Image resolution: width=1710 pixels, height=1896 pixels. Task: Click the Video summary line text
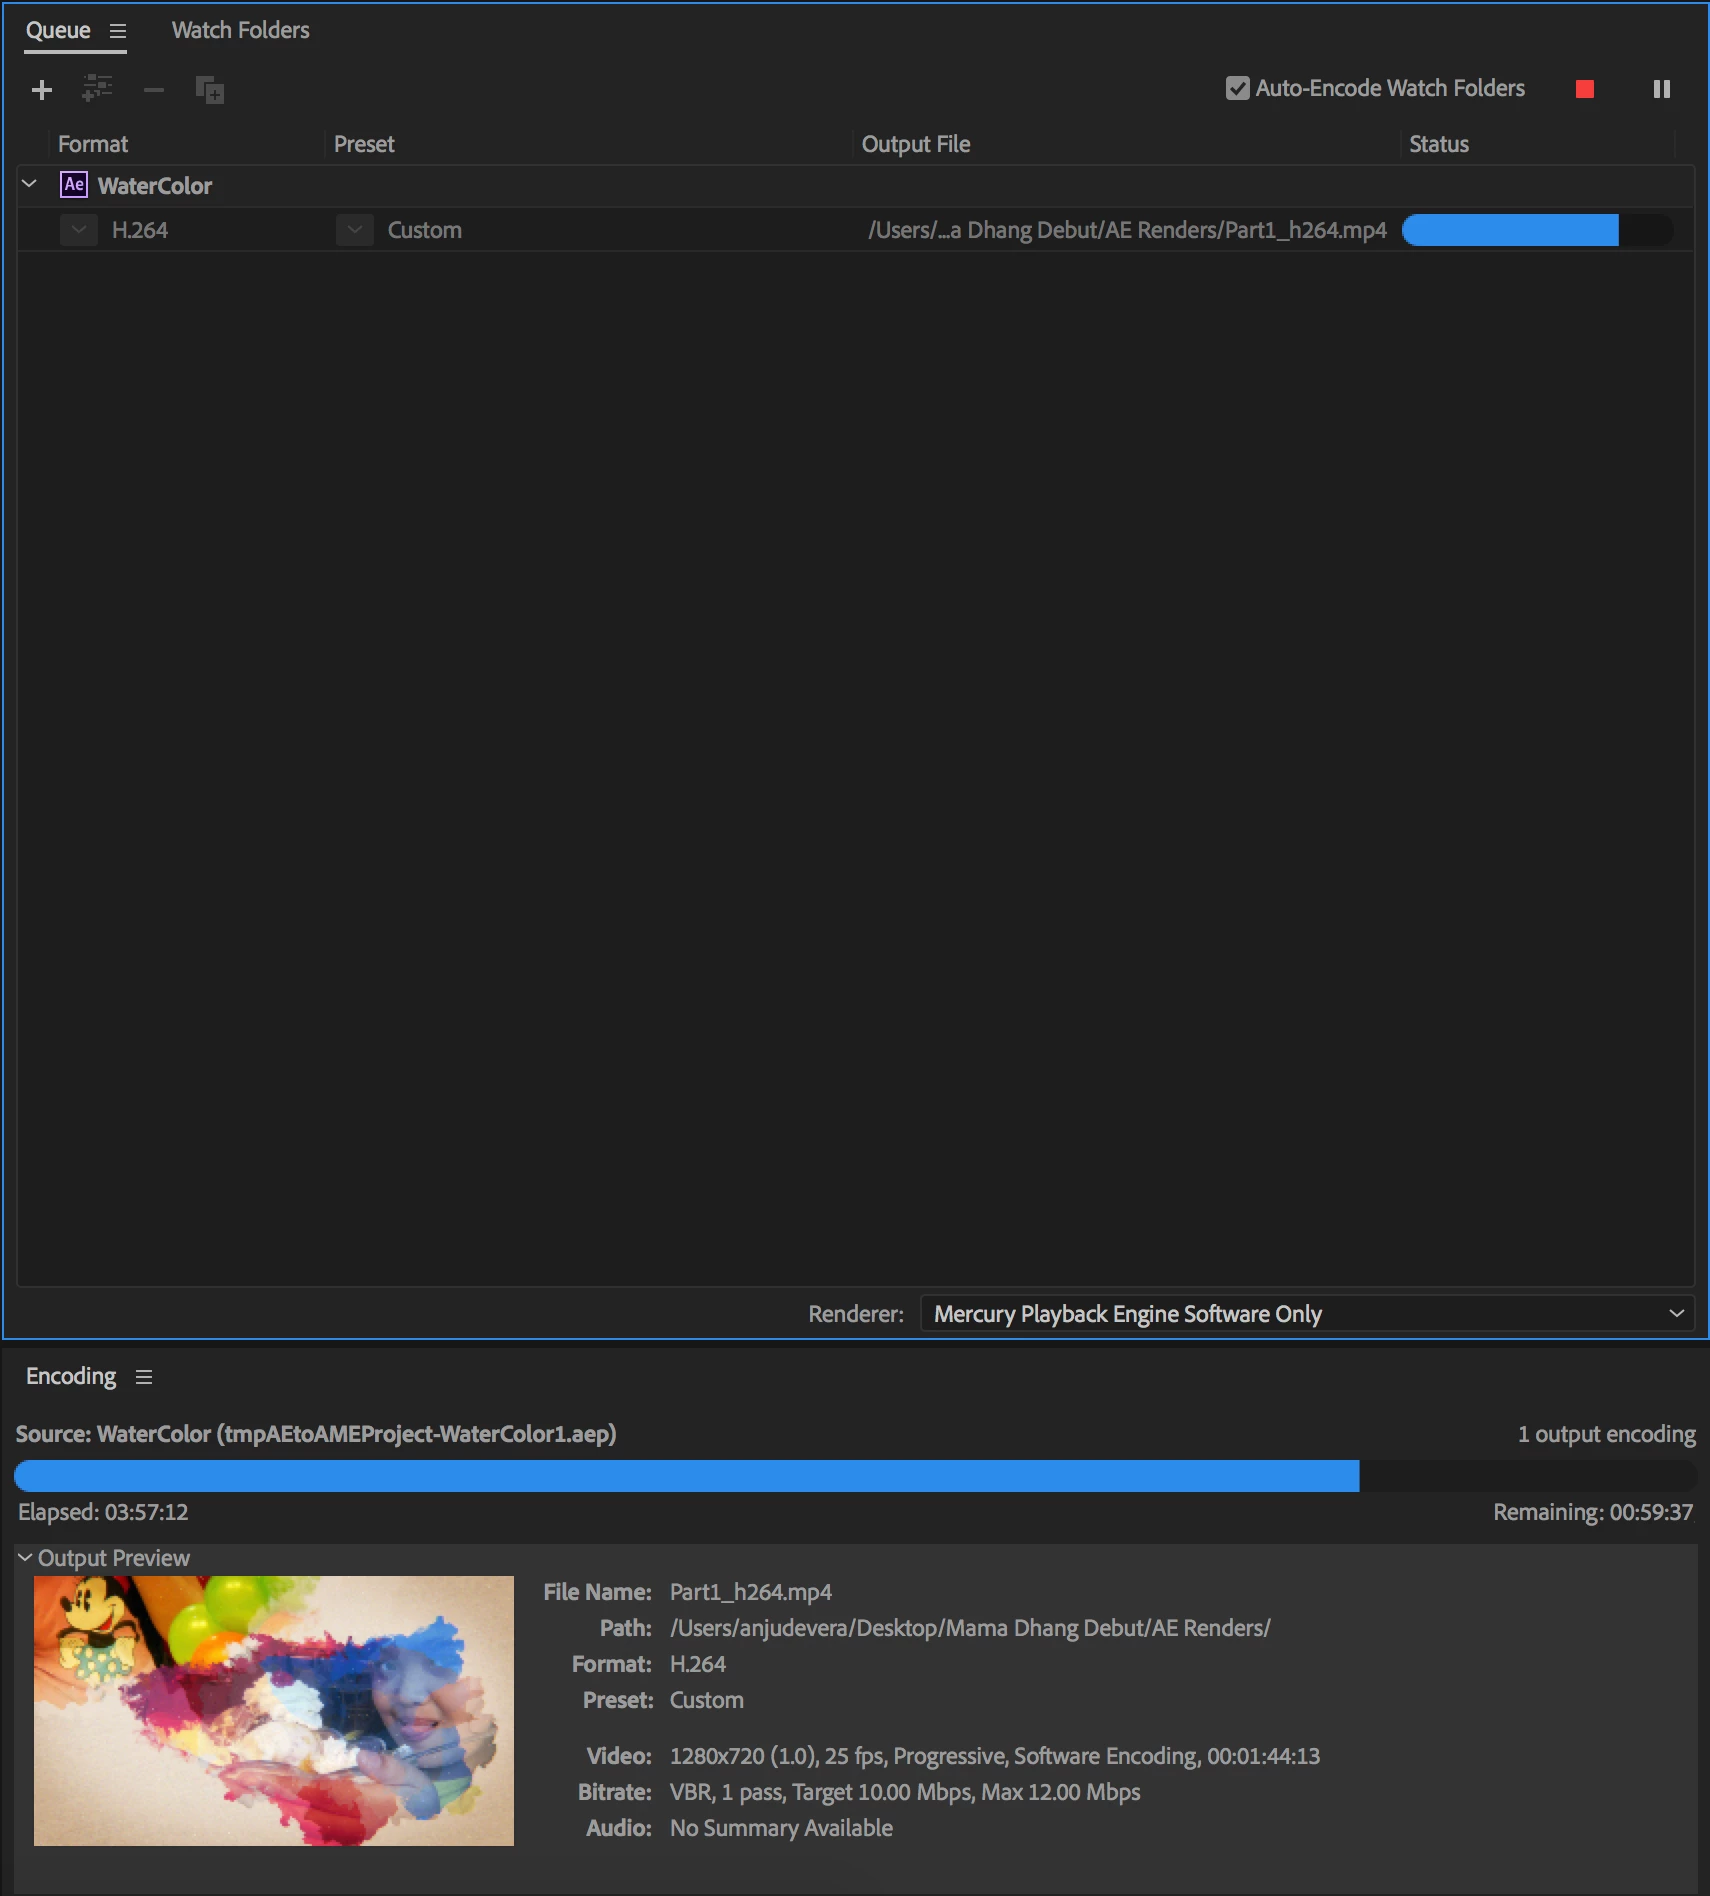995,1756
